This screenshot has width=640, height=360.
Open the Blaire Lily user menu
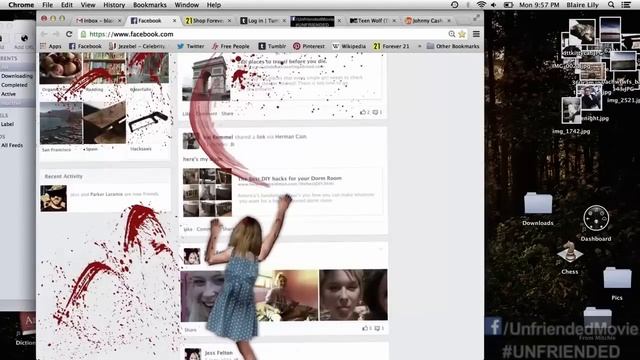(582, 5)
